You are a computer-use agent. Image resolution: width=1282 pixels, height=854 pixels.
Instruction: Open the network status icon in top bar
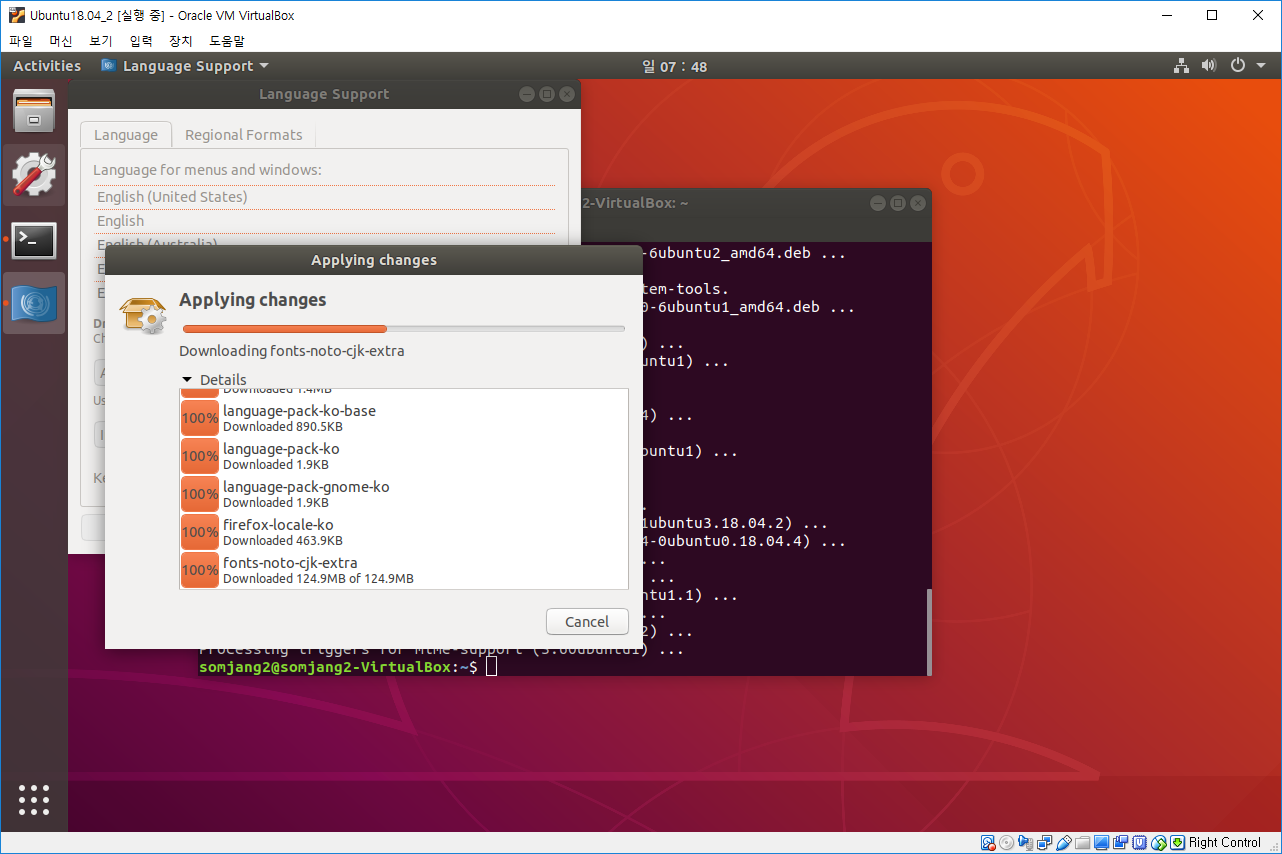(1181, 66)
